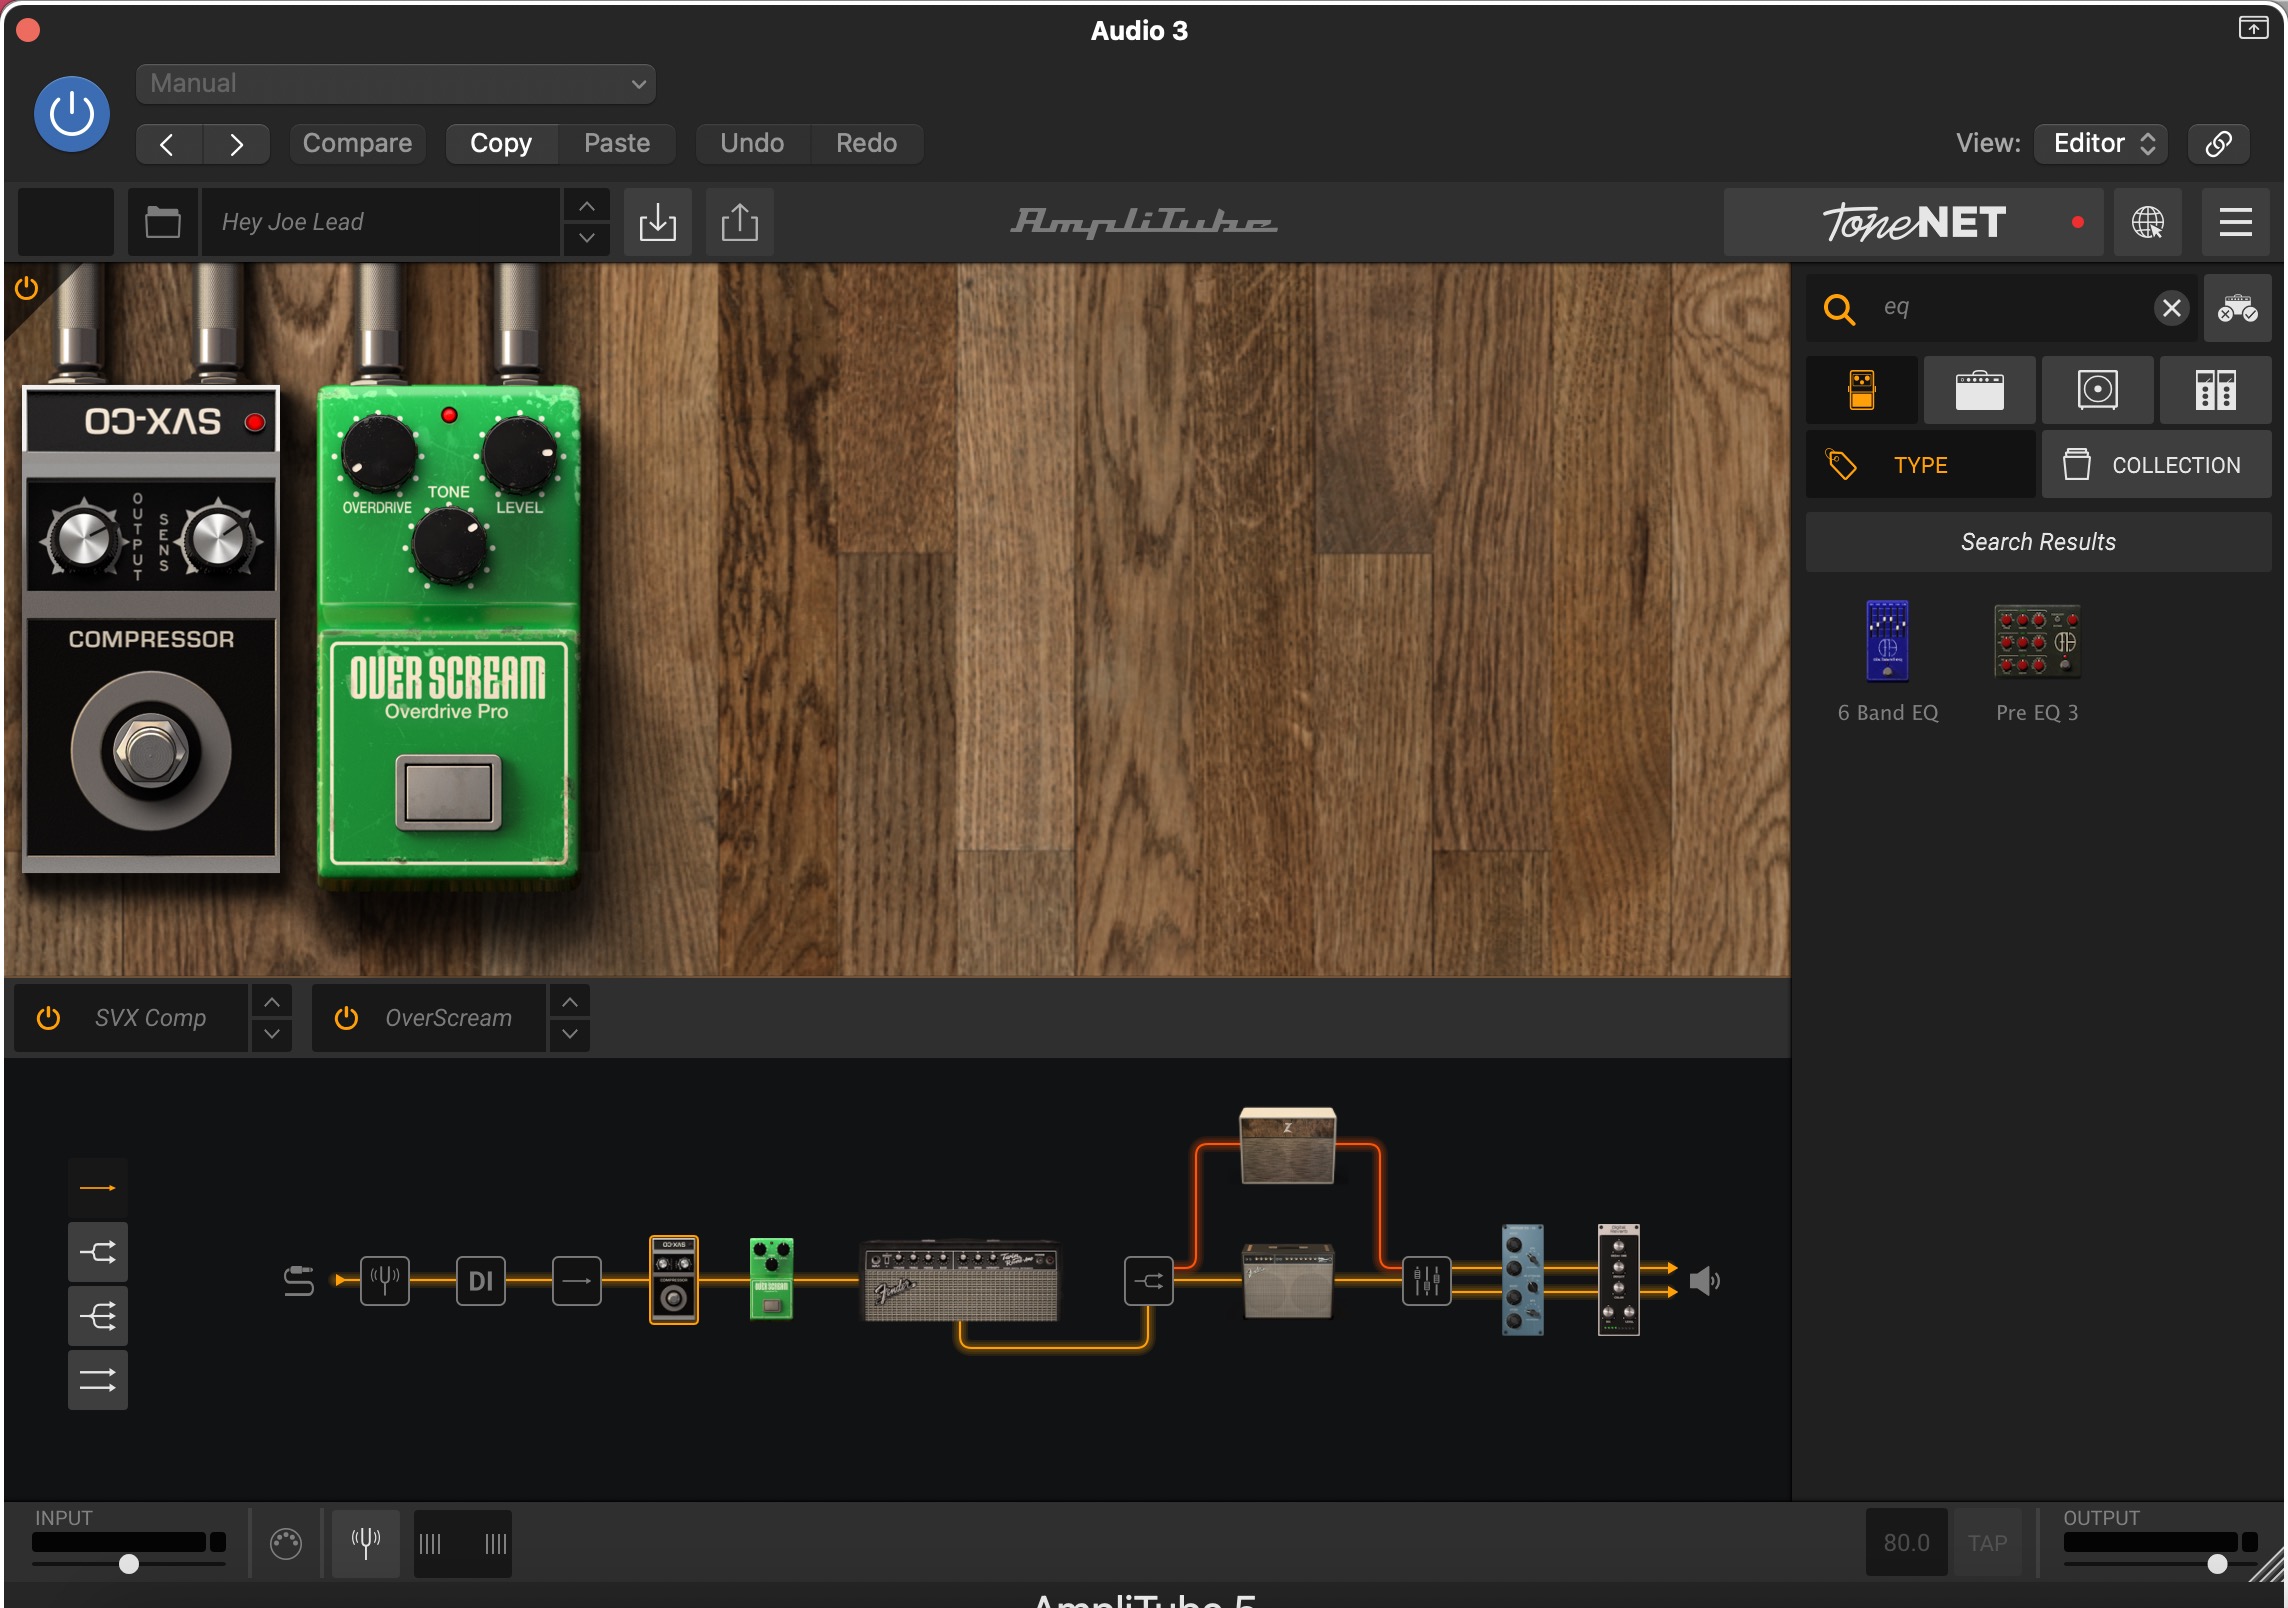Go to next preset arrow
2288x1608 pixels.
tap(236, 144)
